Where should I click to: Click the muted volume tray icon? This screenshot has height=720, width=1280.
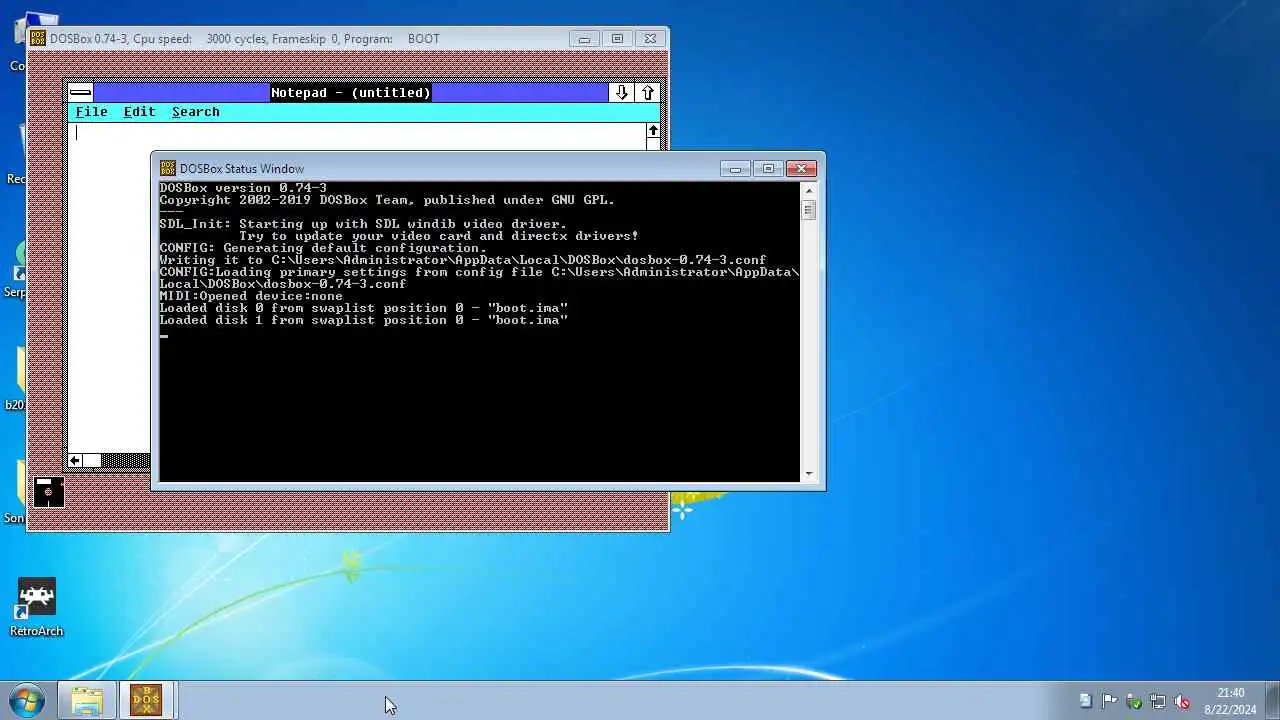click(x=1181, y=701)
